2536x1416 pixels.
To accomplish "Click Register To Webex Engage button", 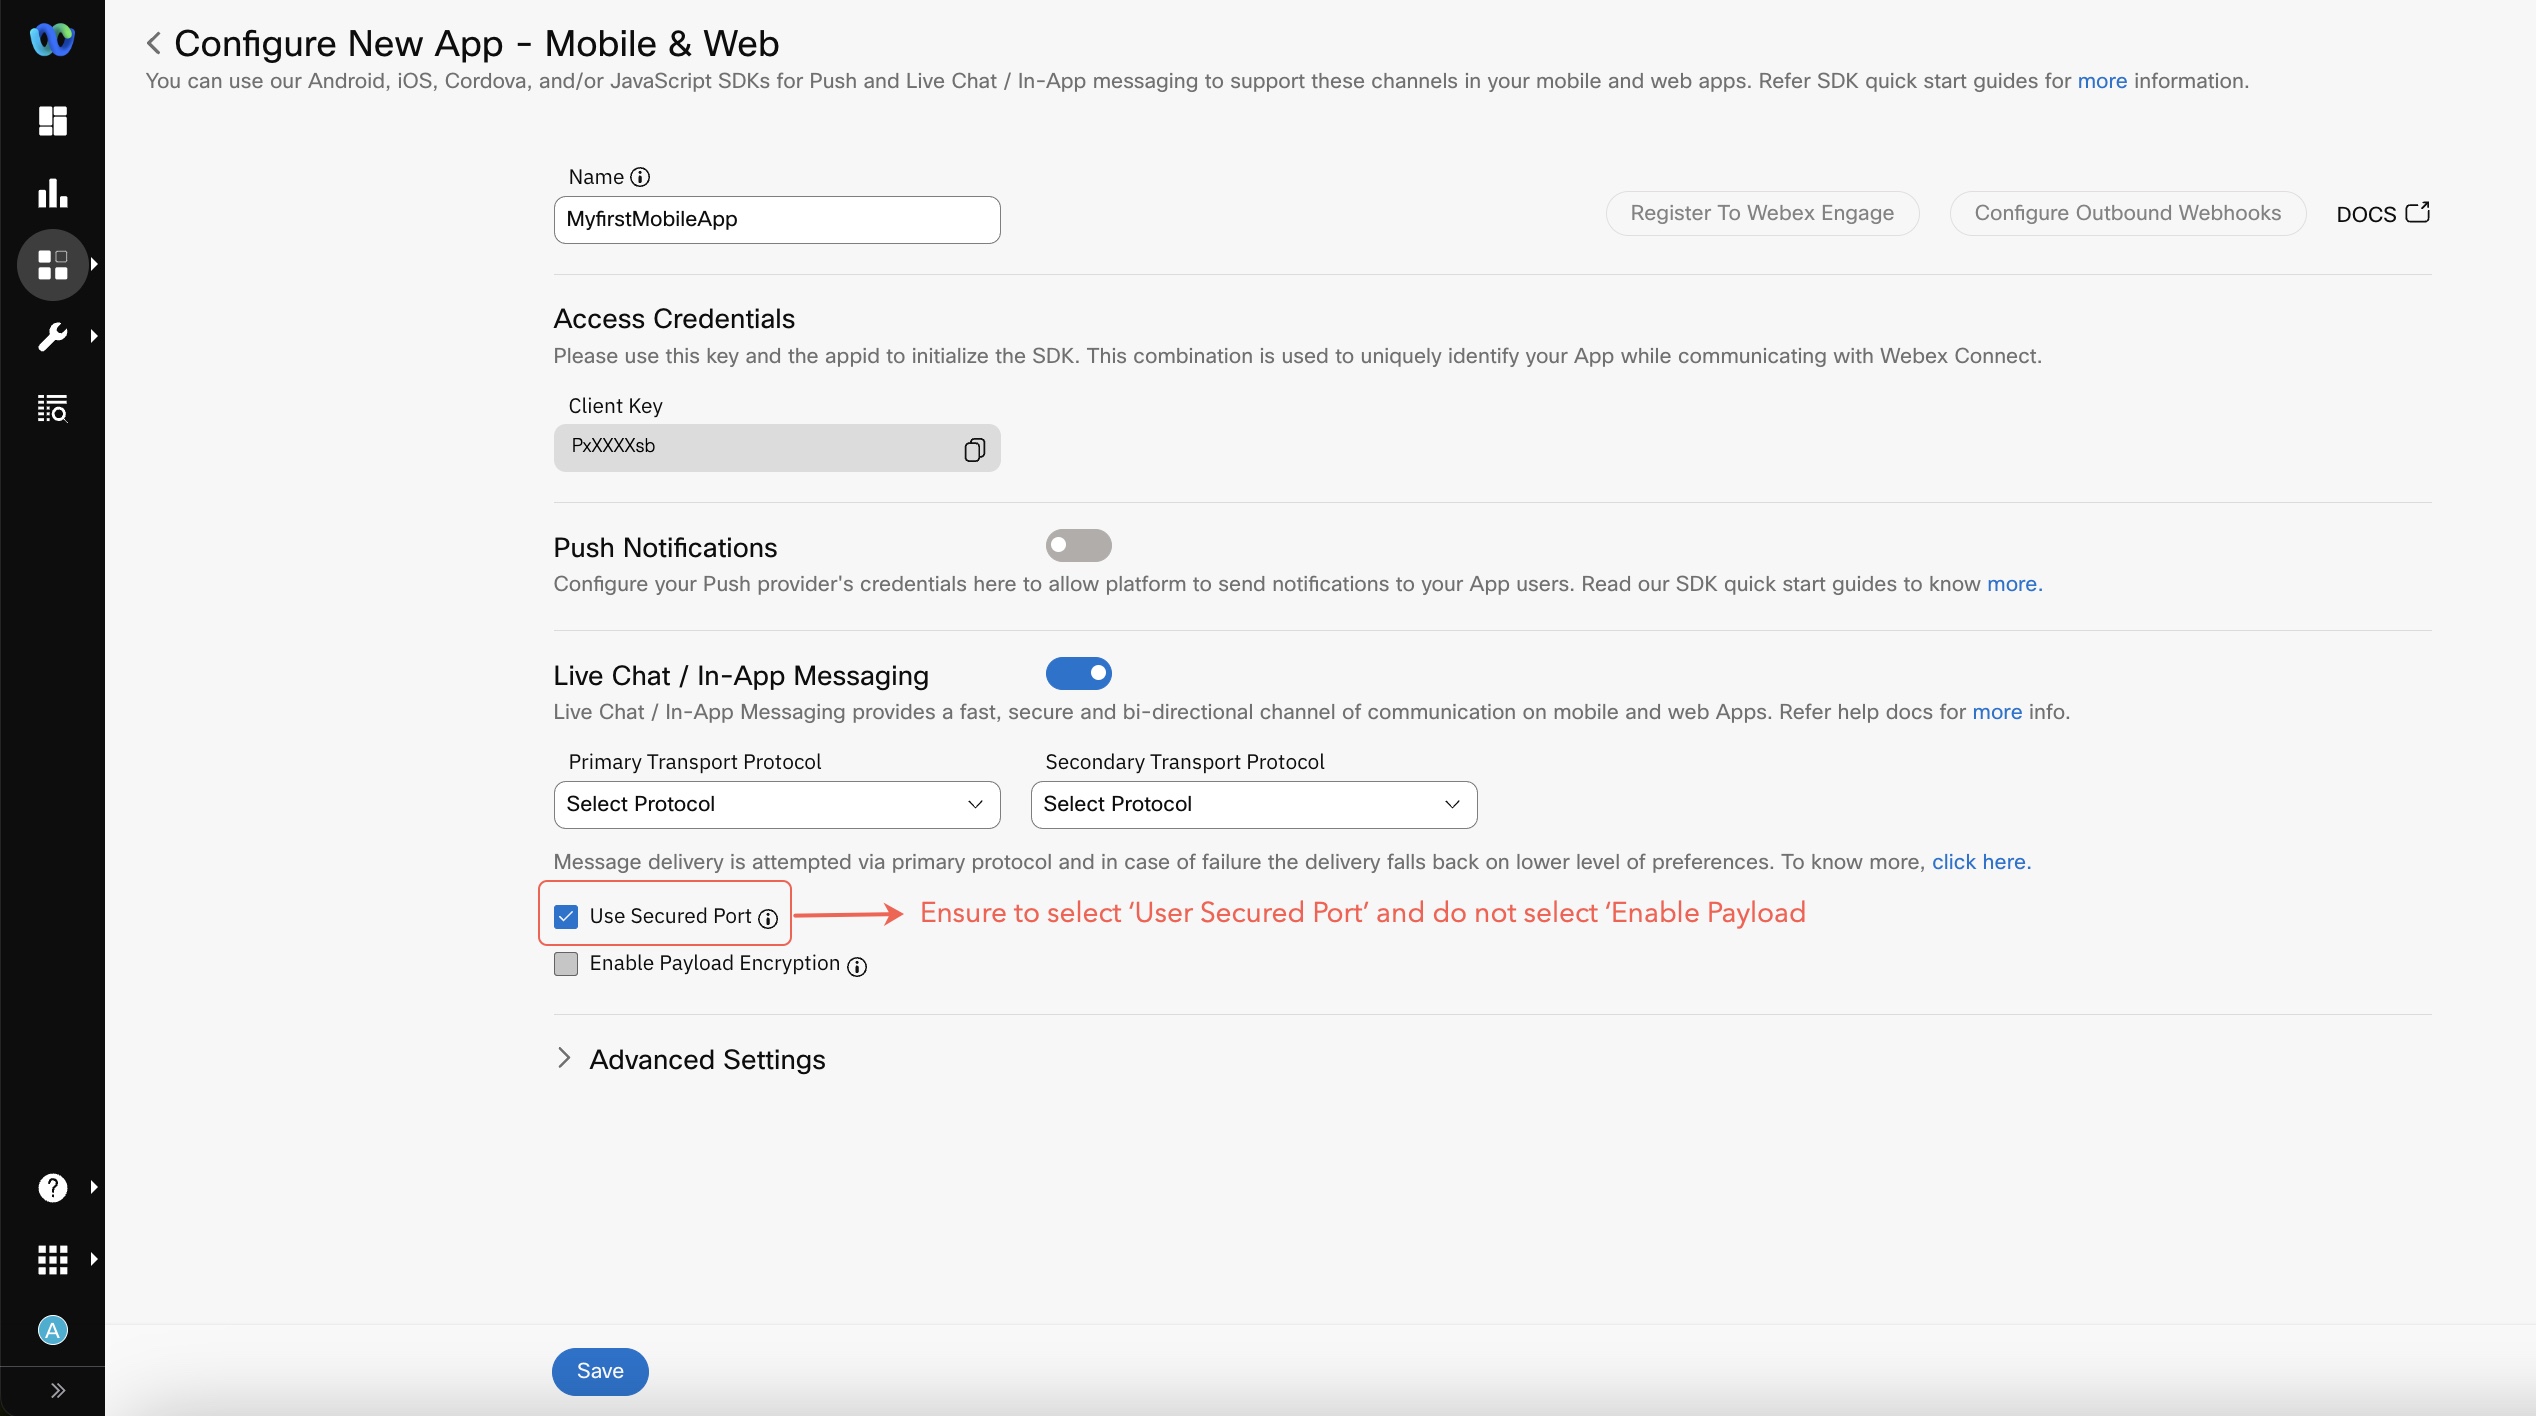I will pyautogui.click(x=1761, y=212).
